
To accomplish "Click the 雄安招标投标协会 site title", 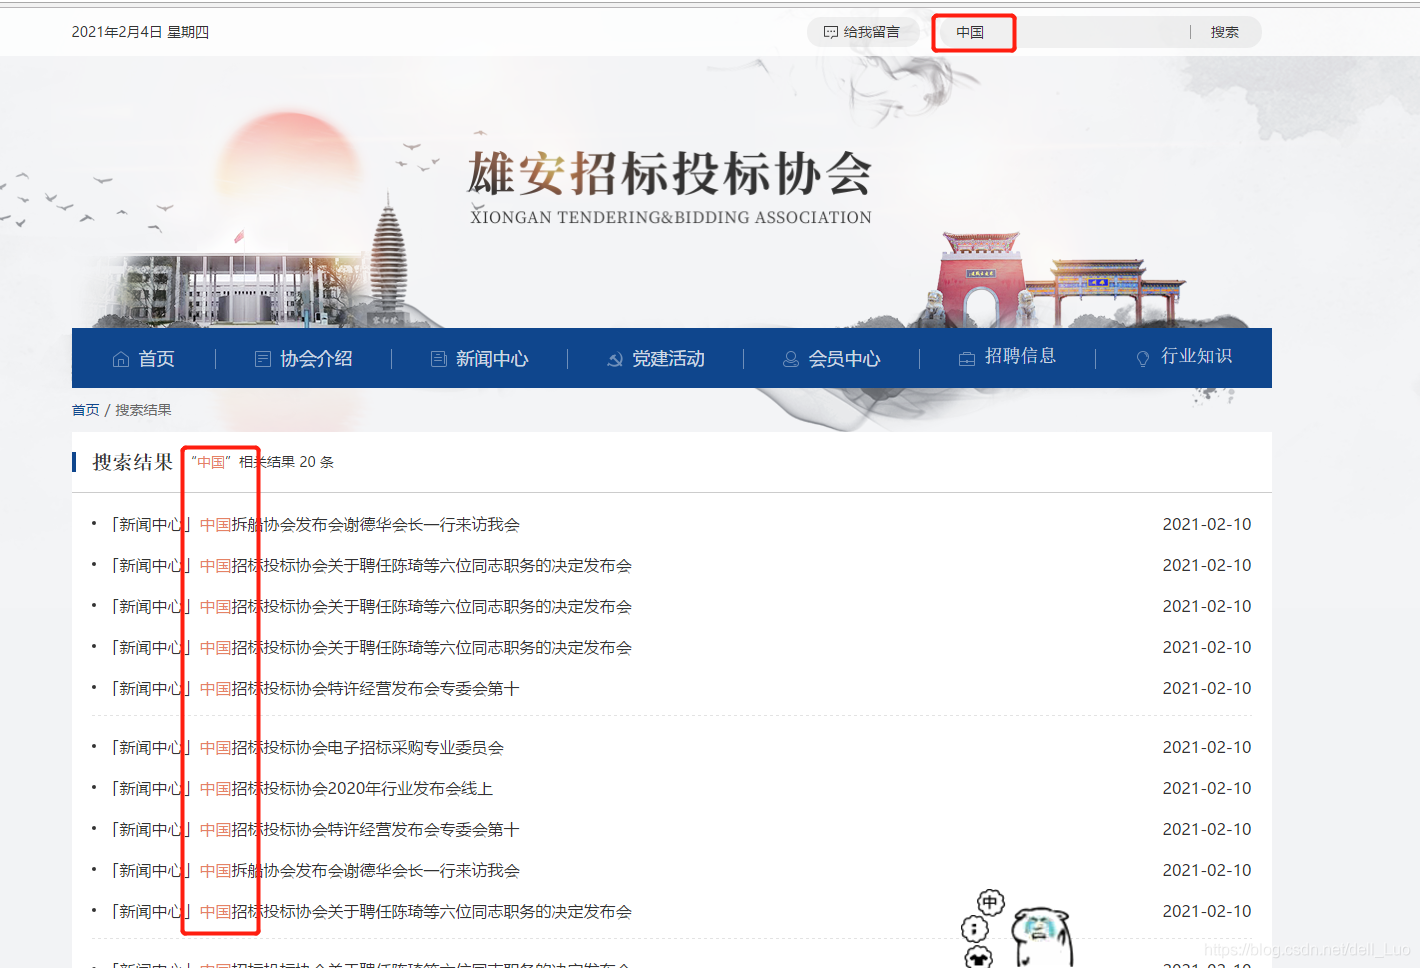I will pyautogui.click(x=670, y=174).
